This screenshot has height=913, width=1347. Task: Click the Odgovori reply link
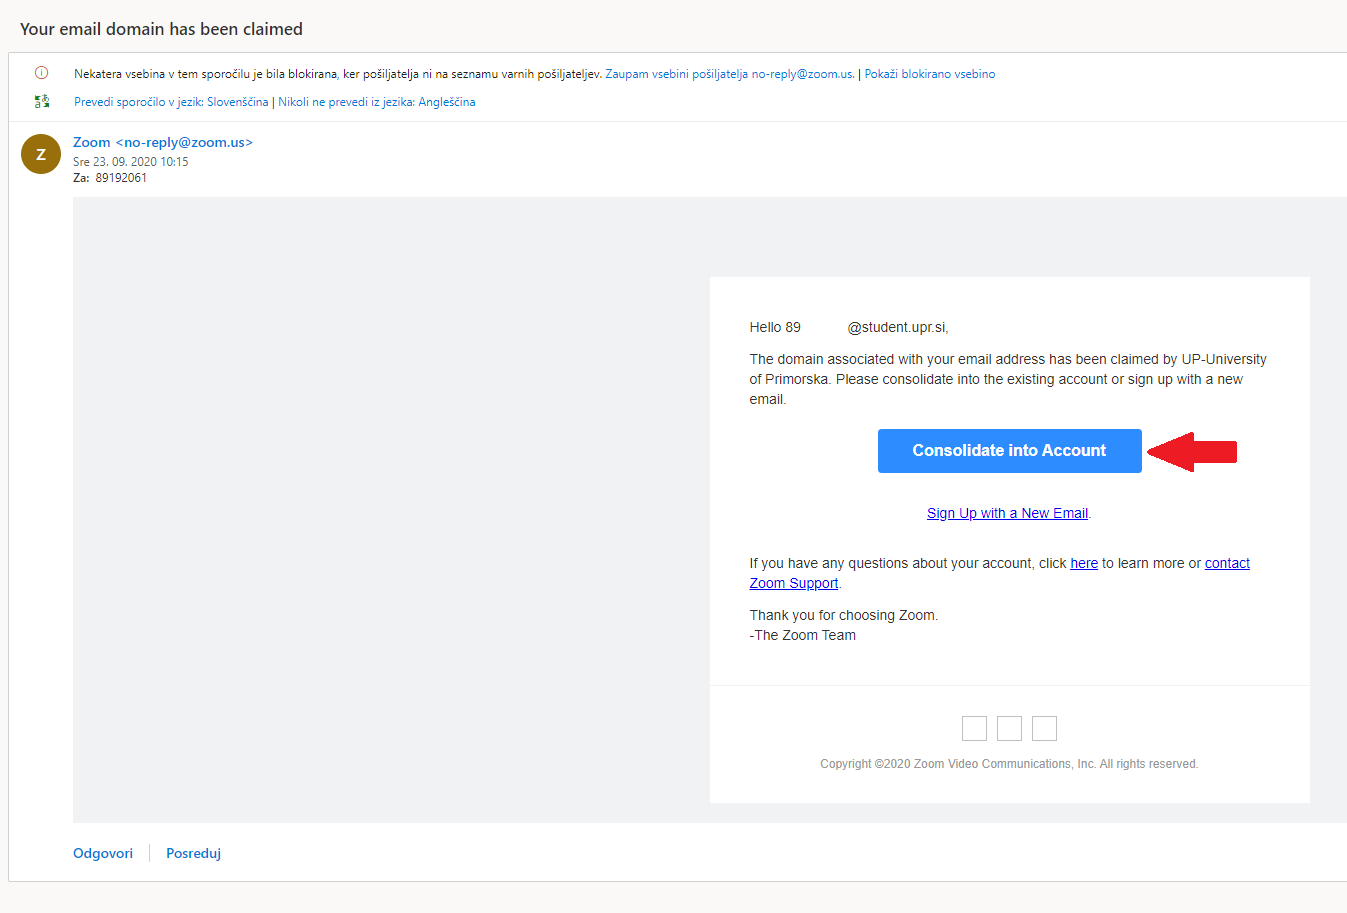tap(103, 853)
